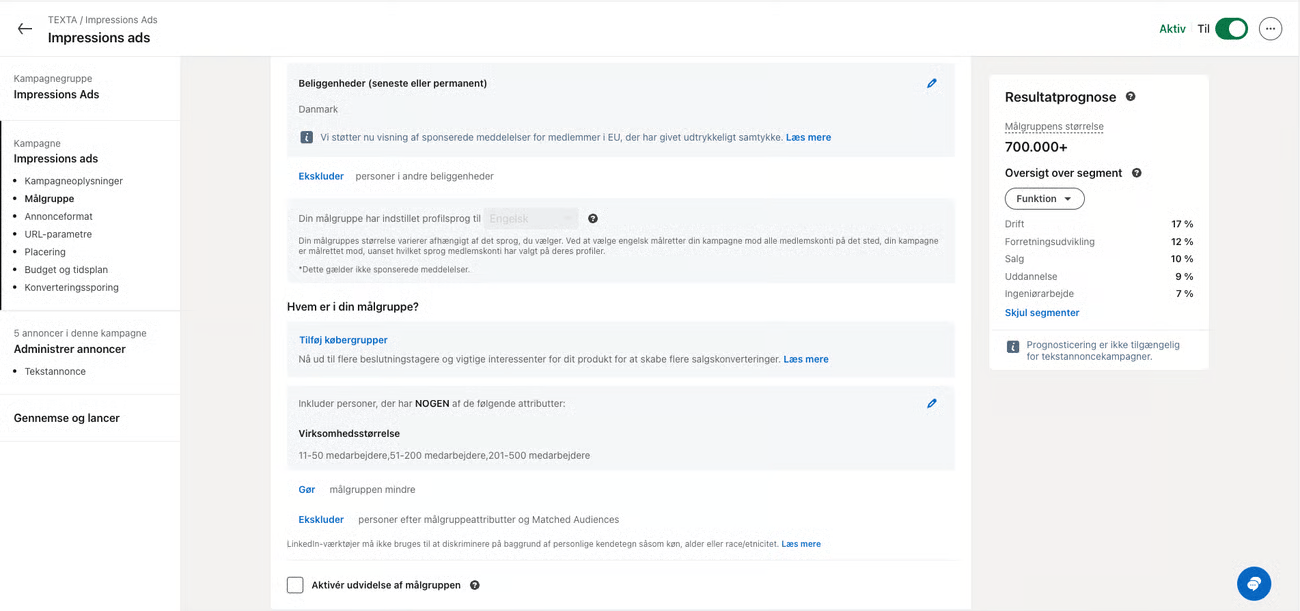
Task: Click the back arrow icon
Action: click(x=25, y=29)
